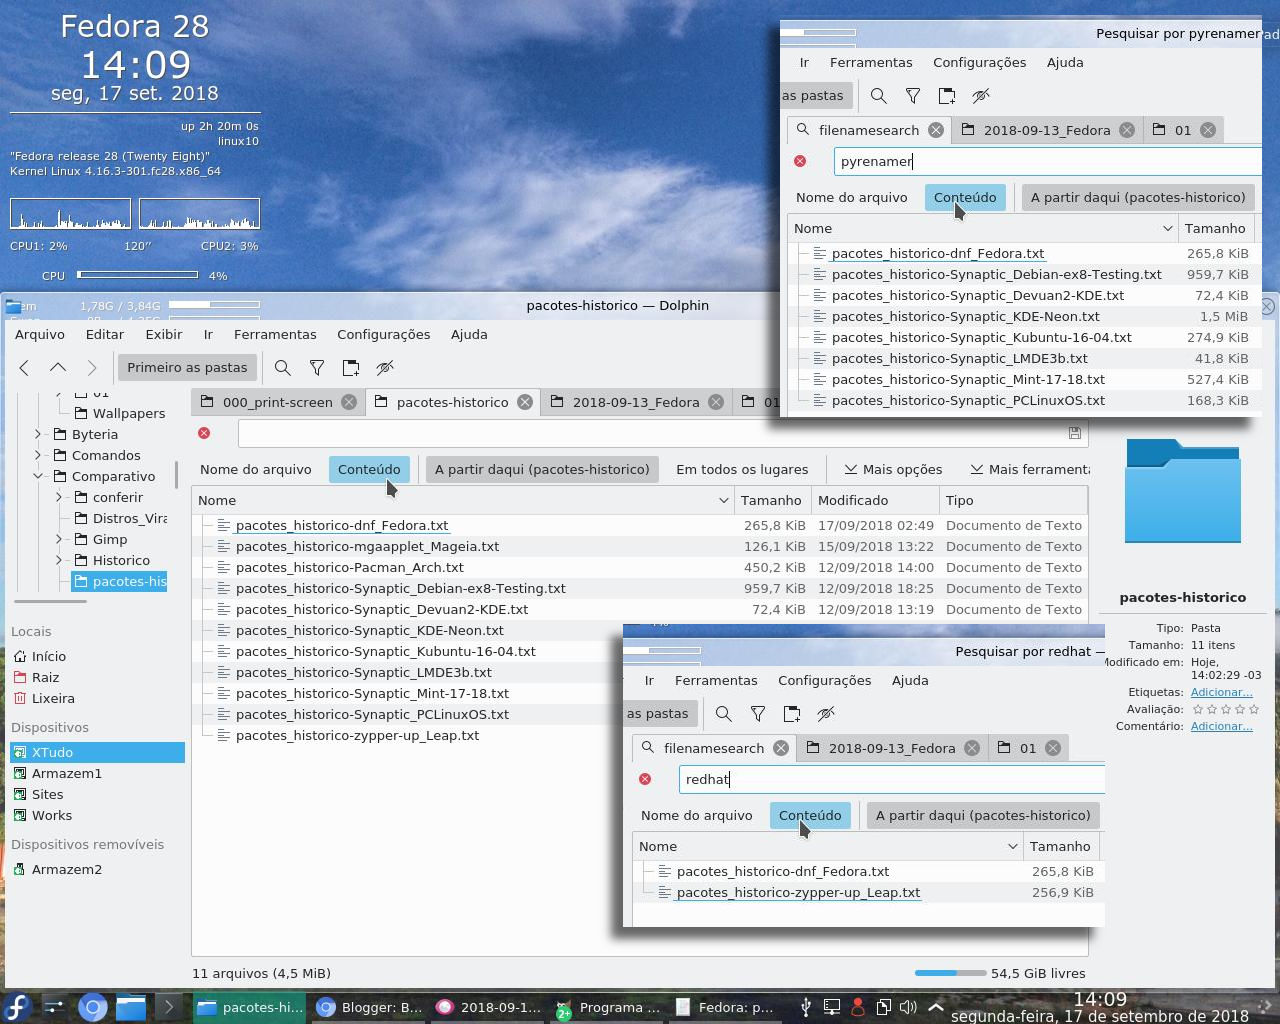Click the volume icon in system tray
Viewport: 1280px width, 1024px height.
pyautogui.click(x=908, y=1007)
